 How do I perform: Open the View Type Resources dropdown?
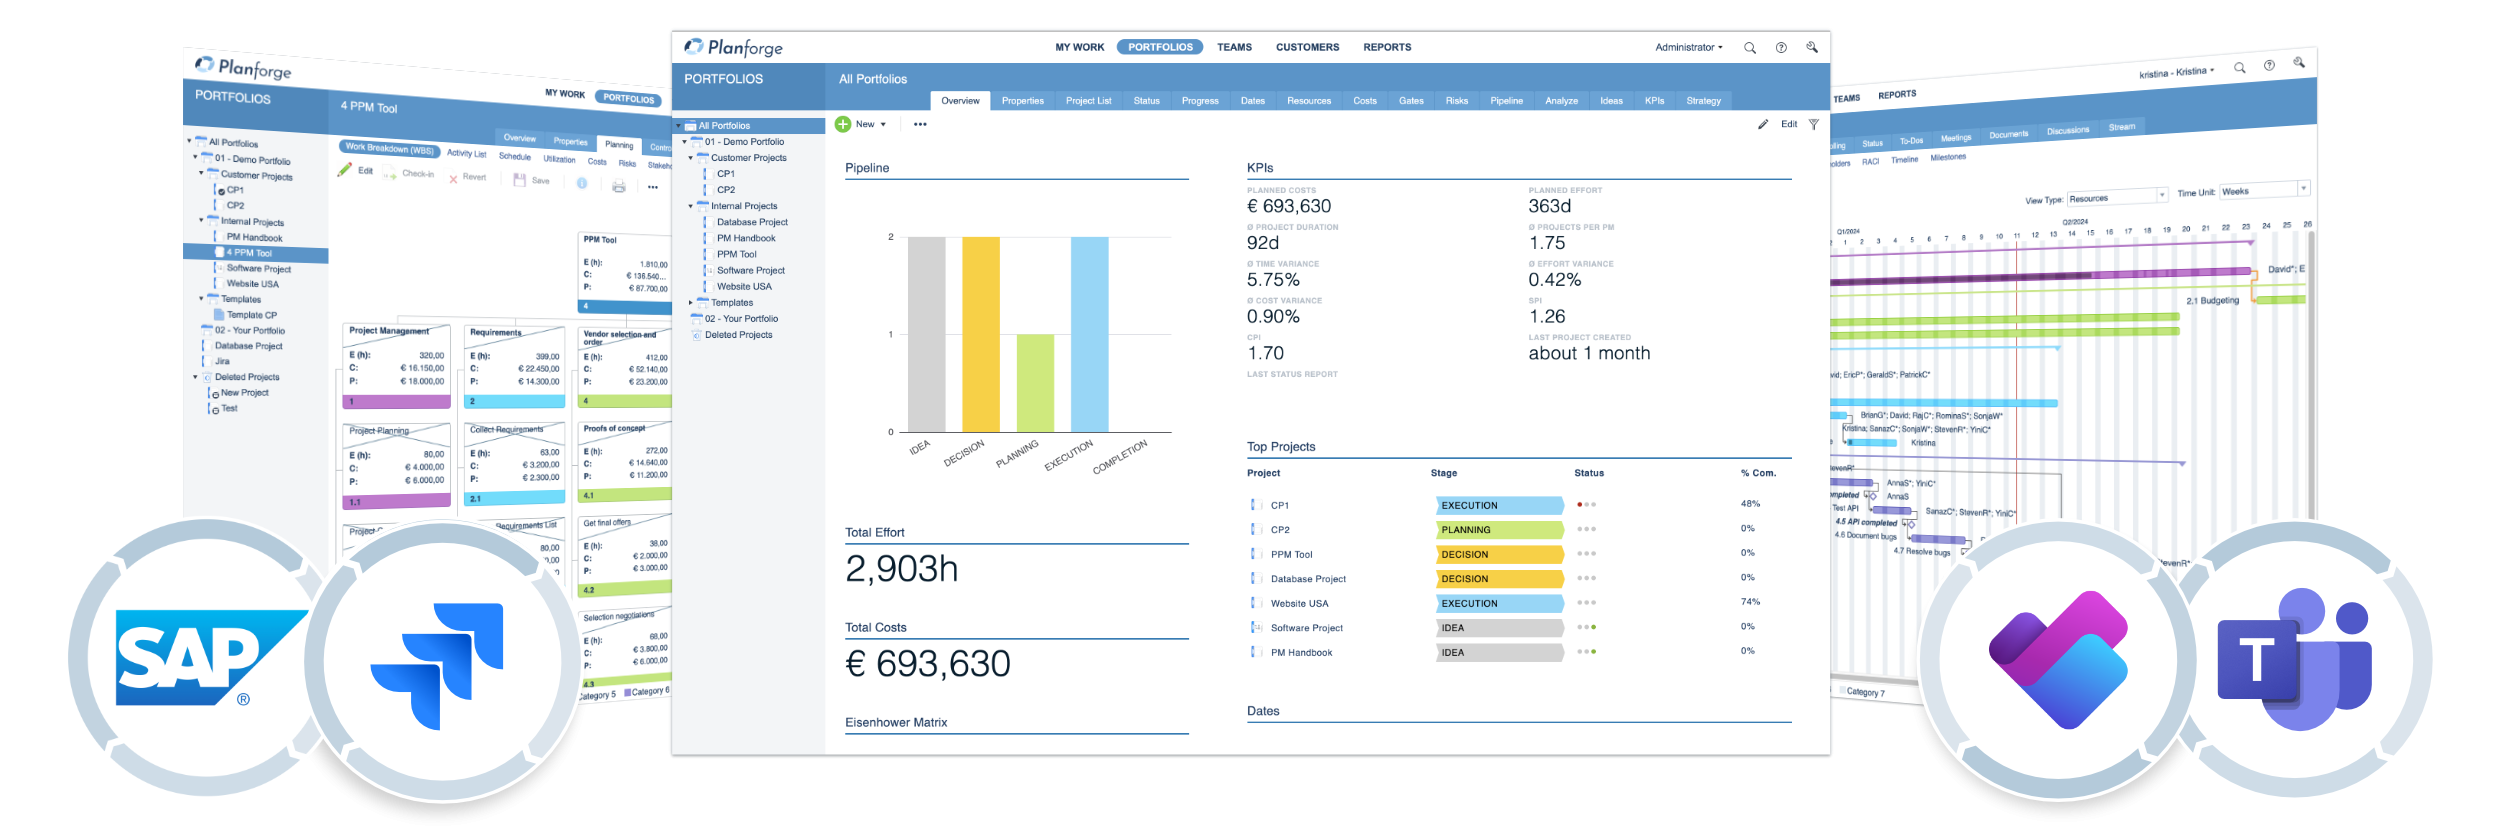tap(2116, 197)
